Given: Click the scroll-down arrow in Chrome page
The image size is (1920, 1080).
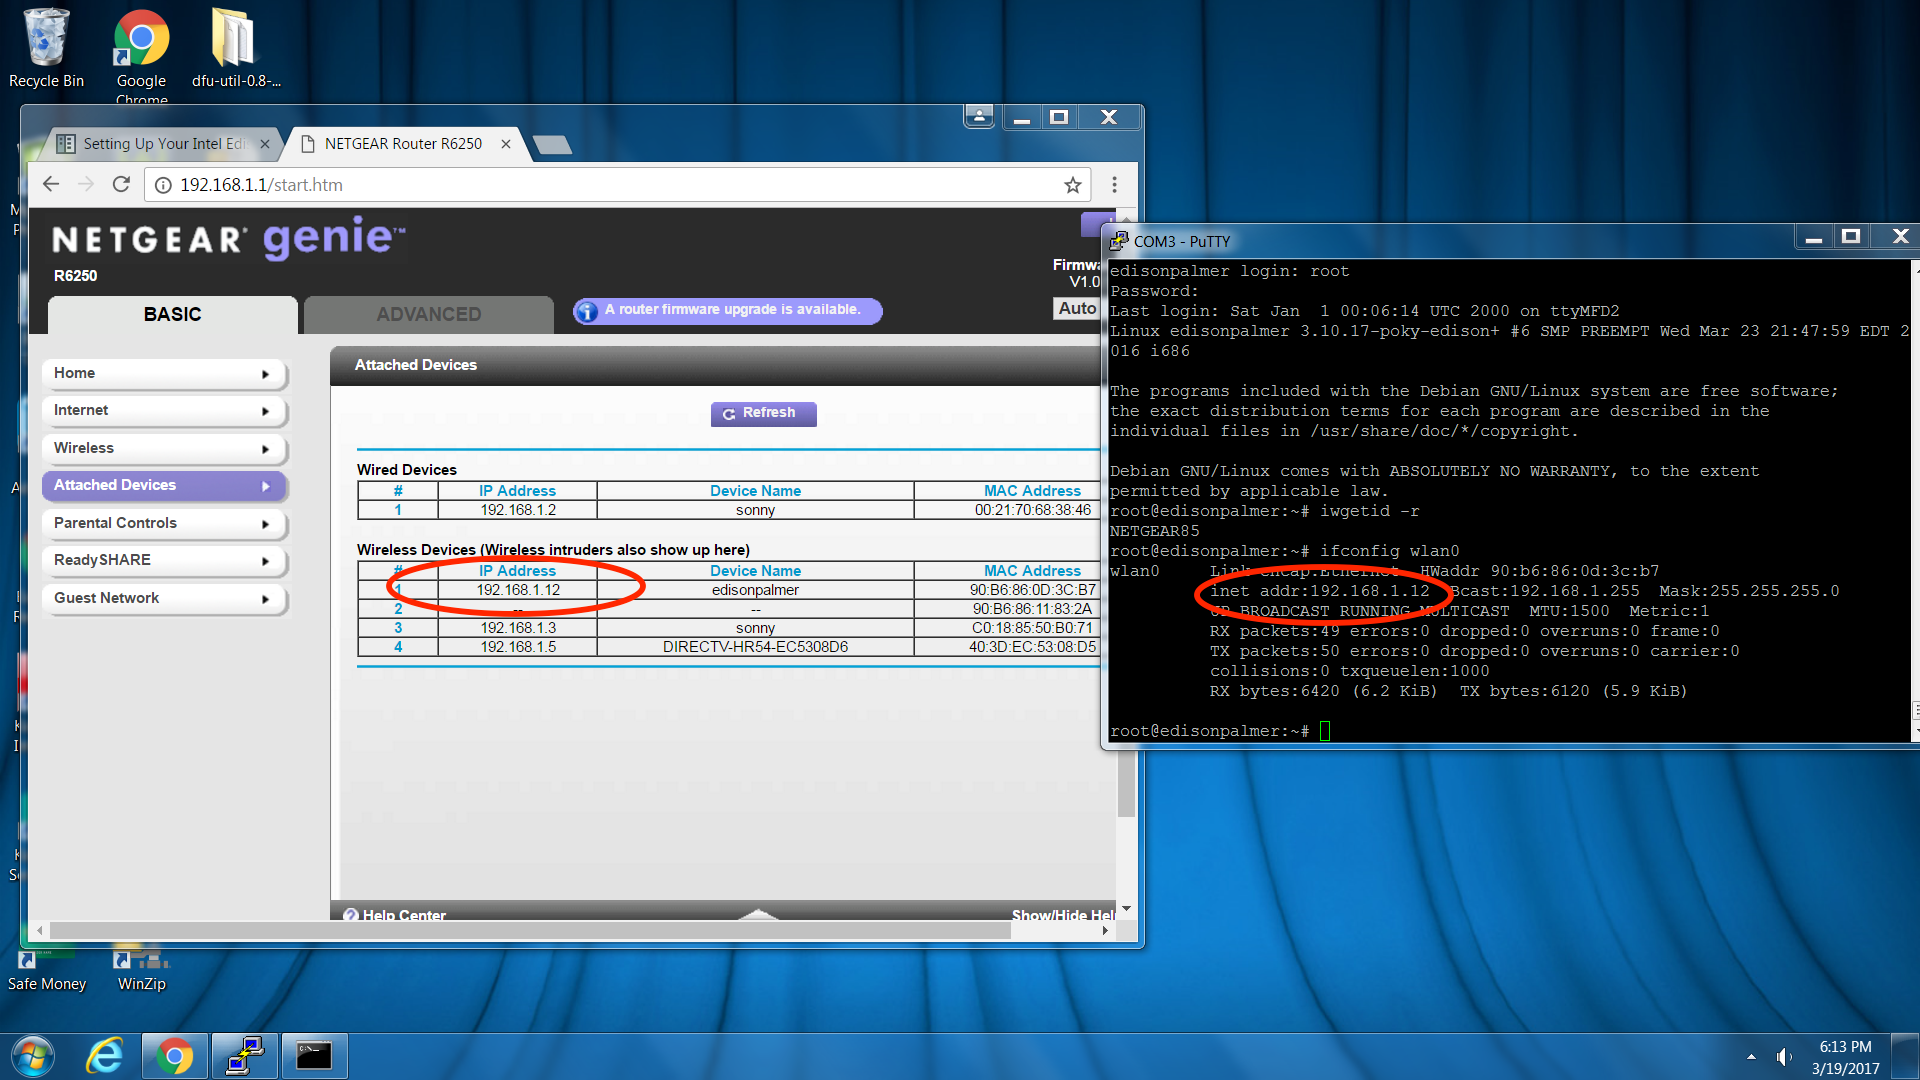Looking at the screenshot, I should coord(1126,909).
